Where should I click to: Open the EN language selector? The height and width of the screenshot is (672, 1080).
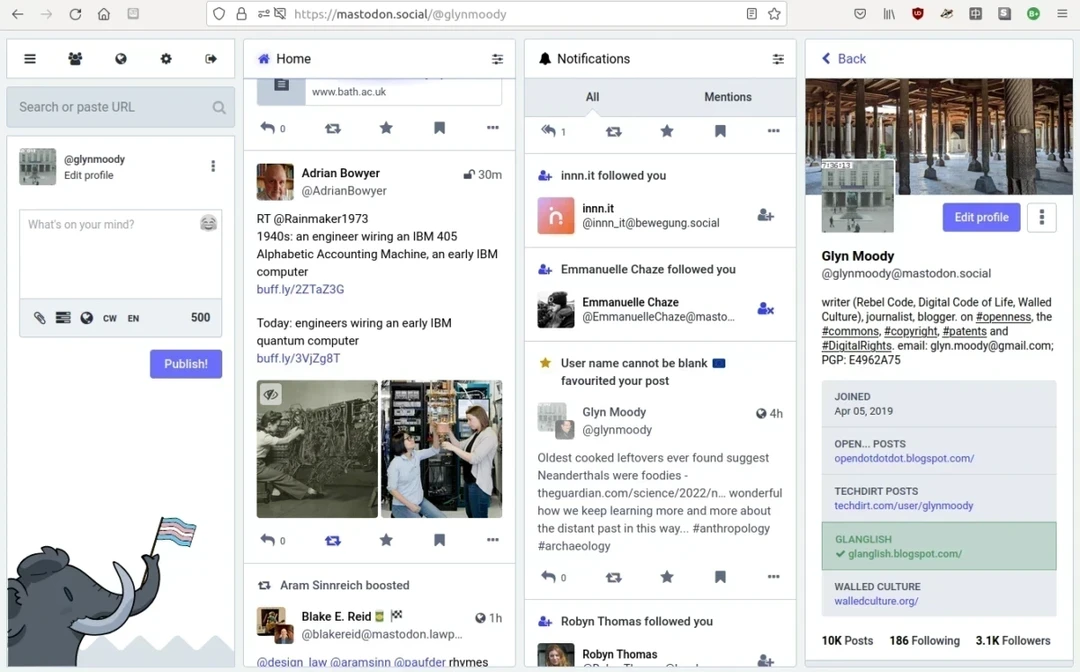coord(133,318)
